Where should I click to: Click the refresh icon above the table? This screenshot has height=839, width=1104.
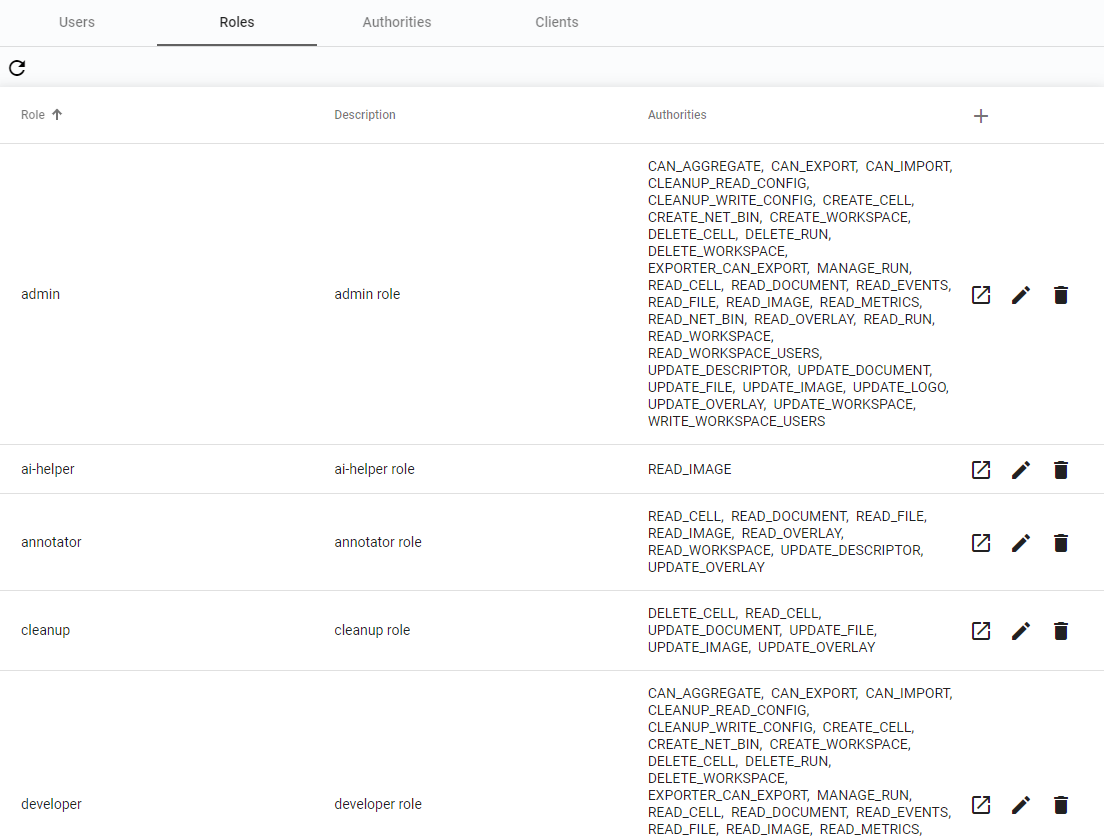point(17,68)
